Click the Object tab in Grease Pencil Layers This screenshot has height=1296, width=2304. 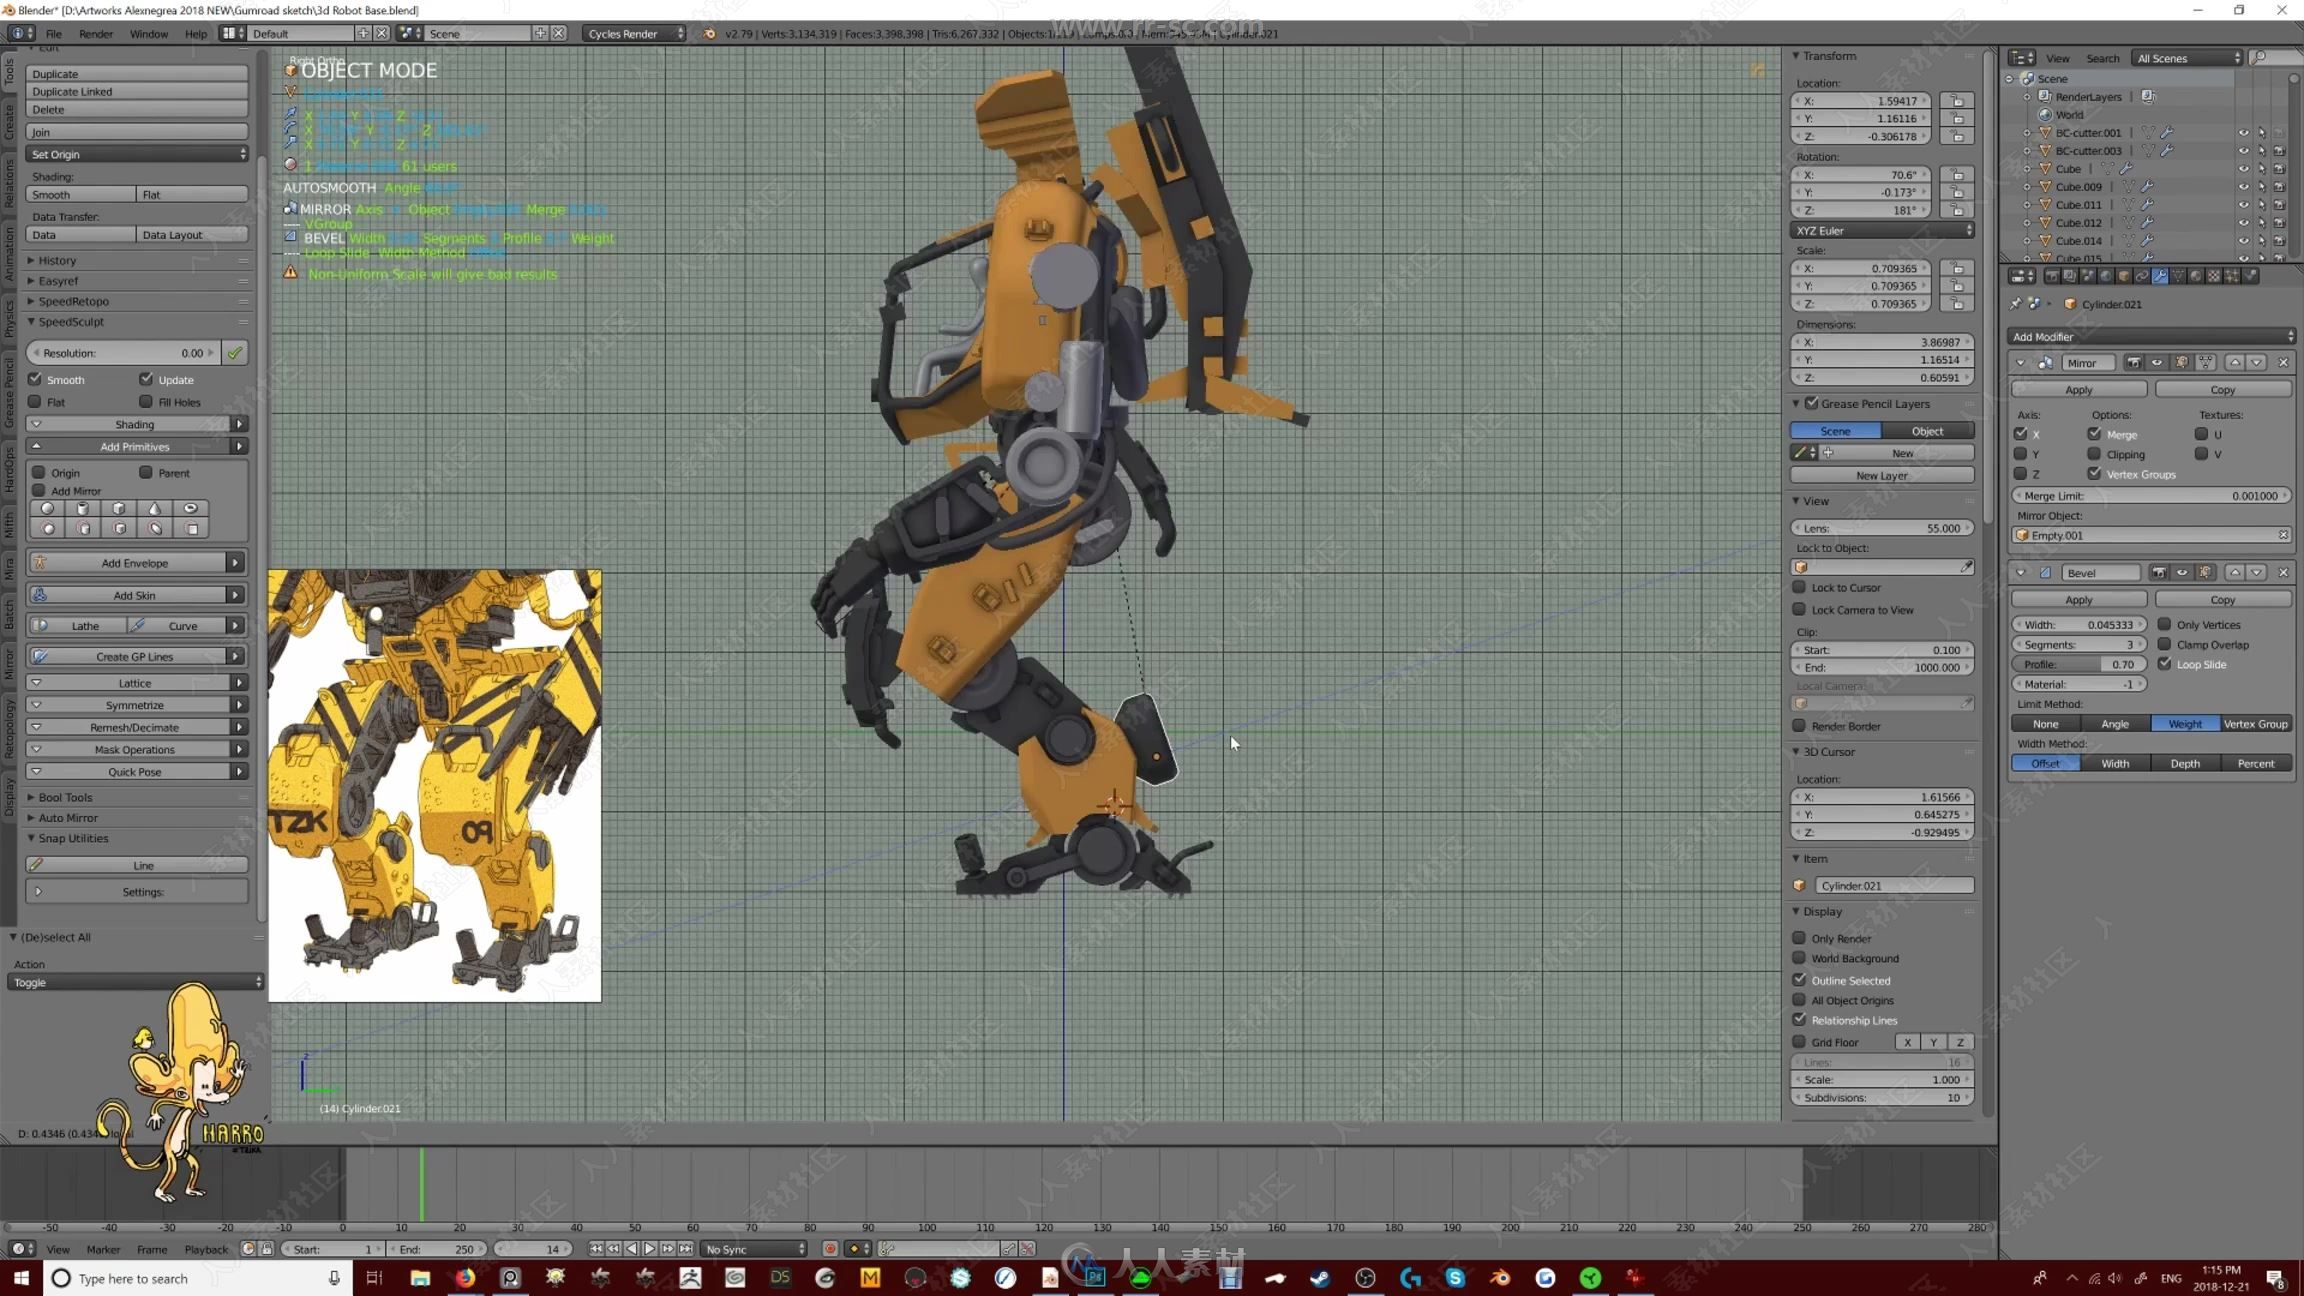click(1927, 430)
